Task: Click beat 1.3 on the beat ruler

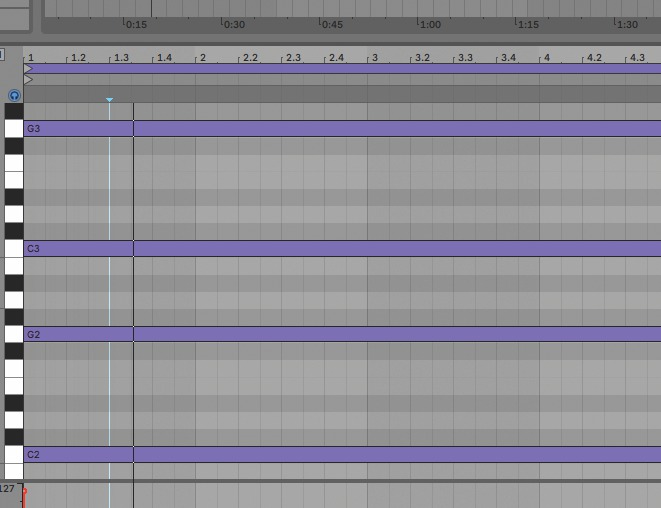Action: (x=121, y=58)
